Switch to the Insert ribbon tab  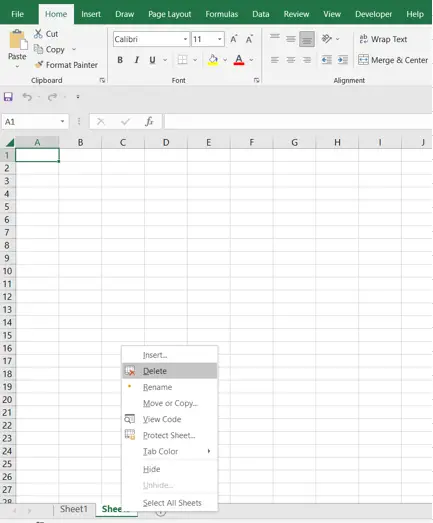(x=91, y=14)
